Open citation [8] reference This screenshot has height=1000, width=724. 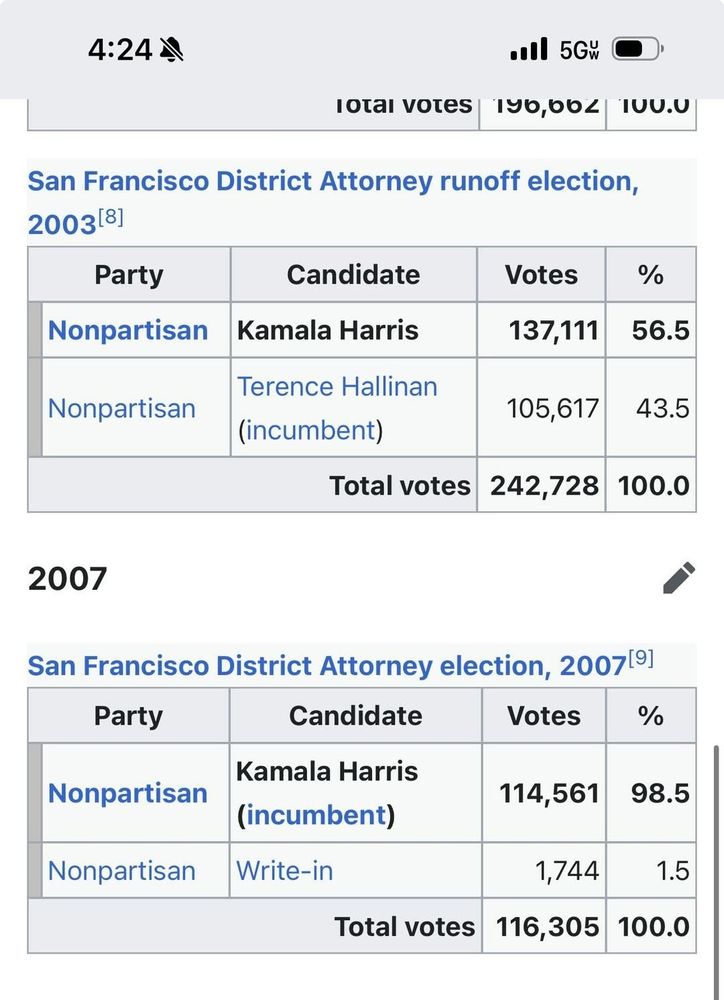click(x=110, y=217)
